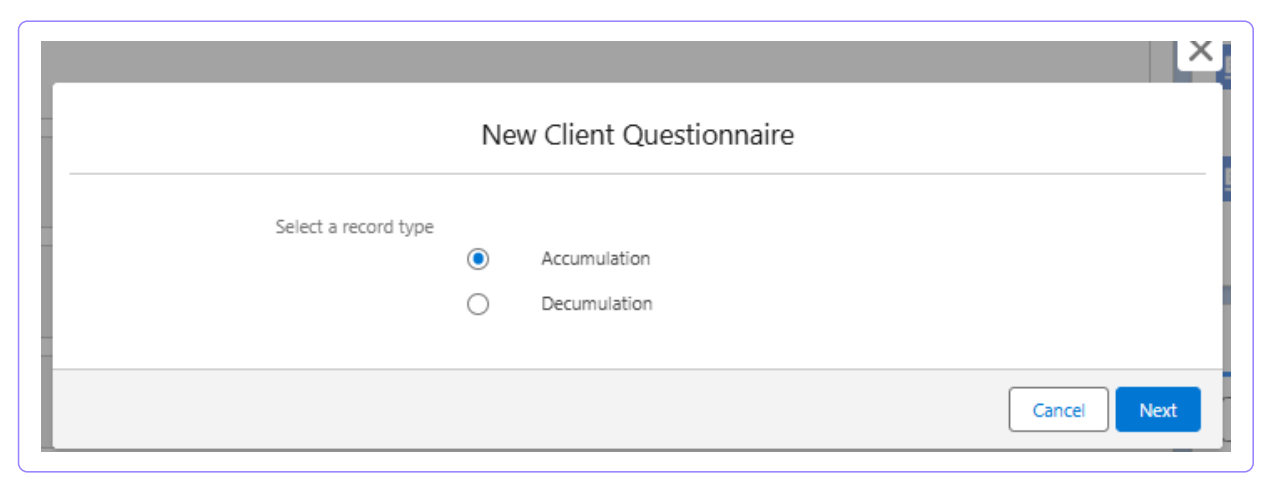
Task: Keep Accumulation as the selected record type
Action: click(x=478, y=259)
